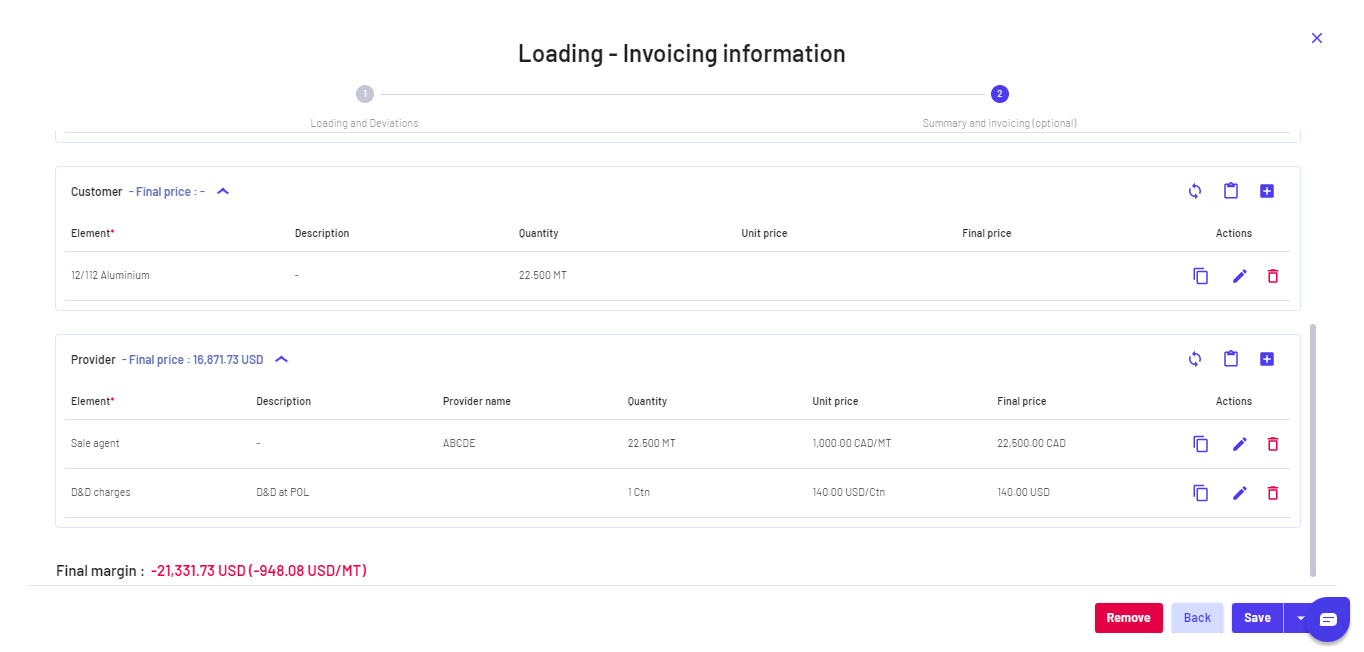Click the 22.500 MT quantity in Customer table
The width and height of the screenshot is (1364, 652).
pos(543,275)
